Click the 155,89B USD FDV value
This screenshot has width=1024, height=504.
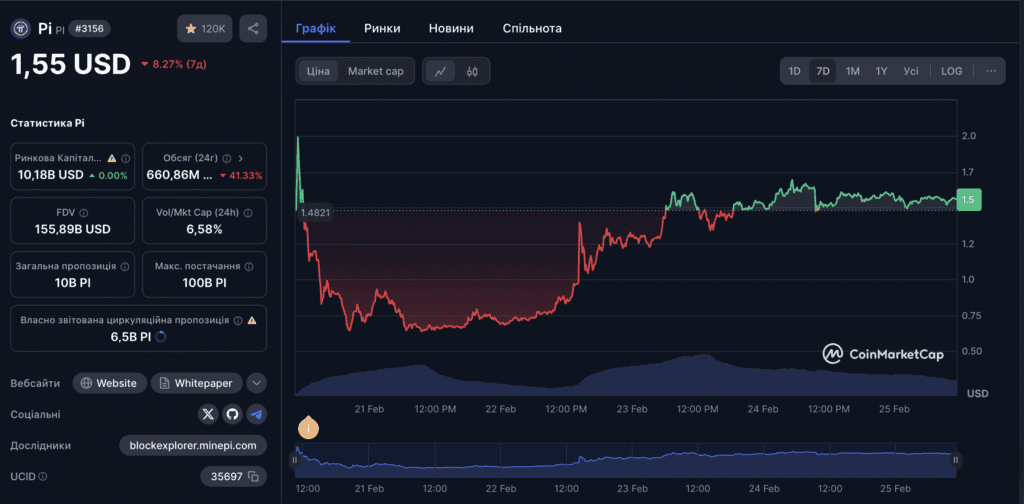tap(72, 229)
